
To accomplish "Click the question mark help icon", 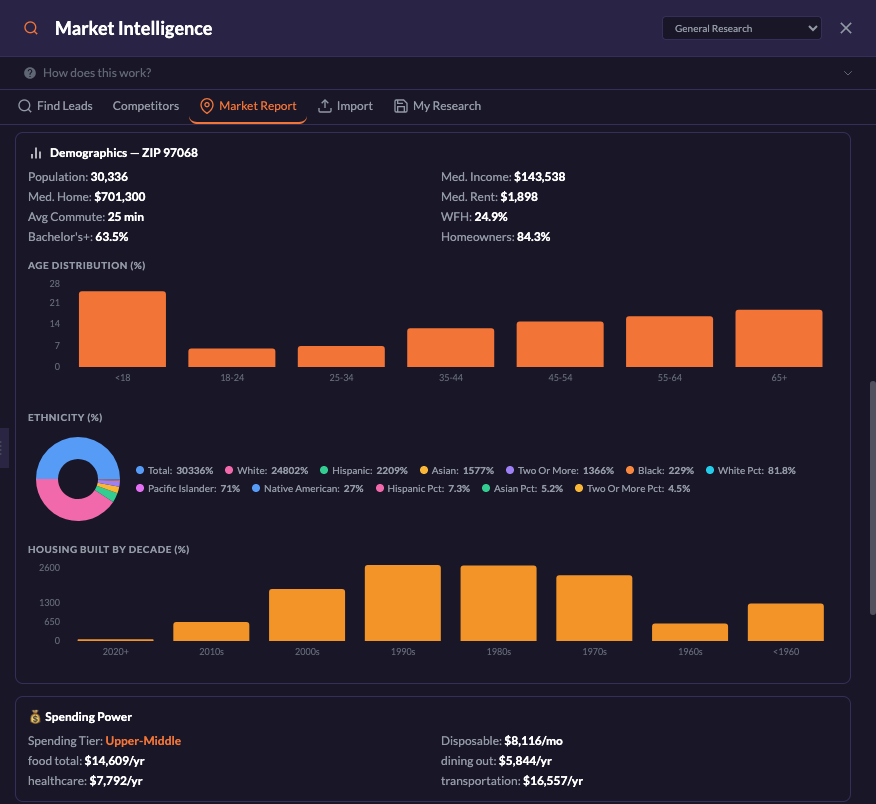I will pyautogui.click(x=30, y=73).
